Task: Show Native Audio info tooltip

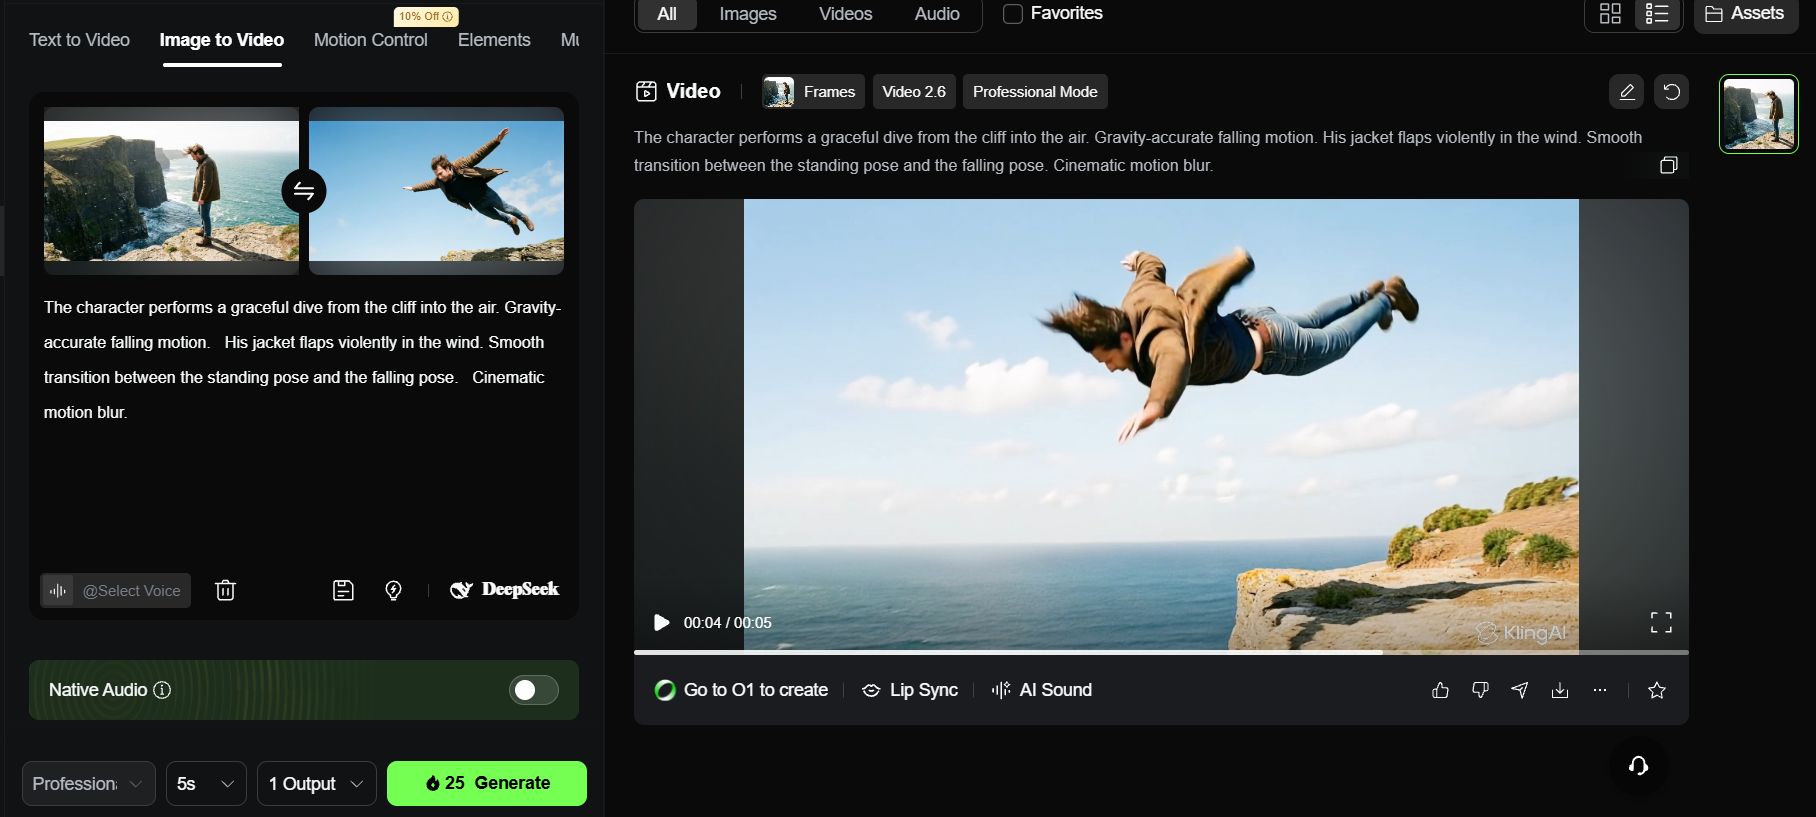Action: click(x=162, y=690)
